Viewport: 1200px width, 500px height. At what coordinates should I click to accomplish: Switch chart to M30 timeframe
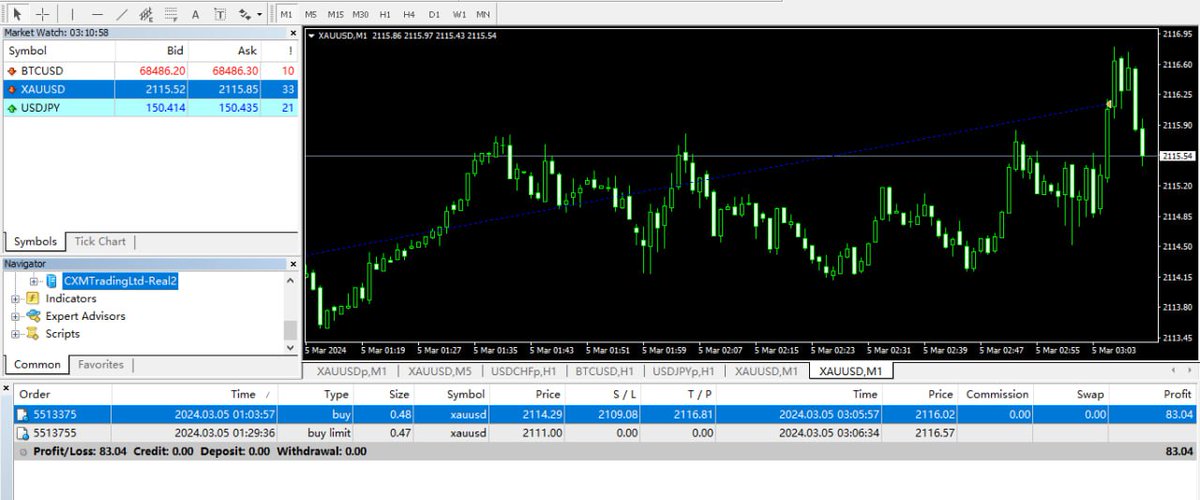(x=361, y=14)
